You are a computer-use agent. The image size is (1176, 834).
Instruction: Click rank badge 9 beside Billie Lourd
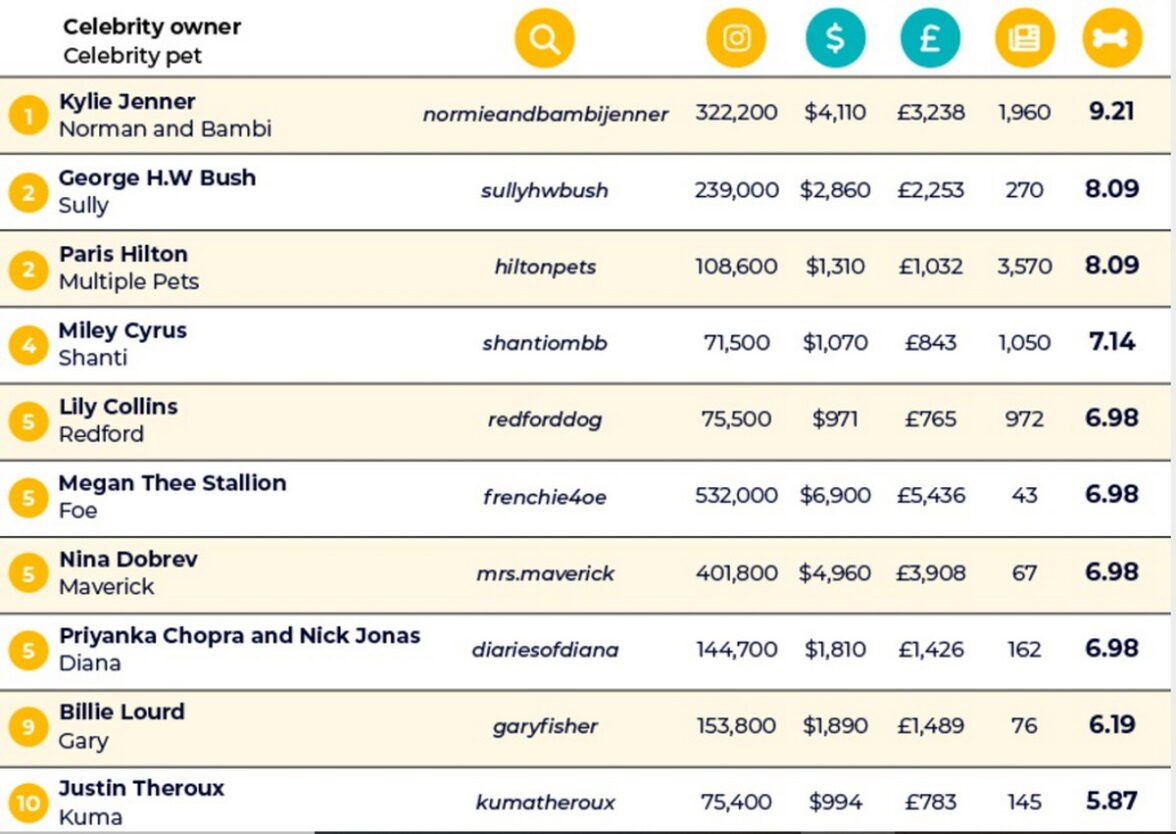point(28,727)
